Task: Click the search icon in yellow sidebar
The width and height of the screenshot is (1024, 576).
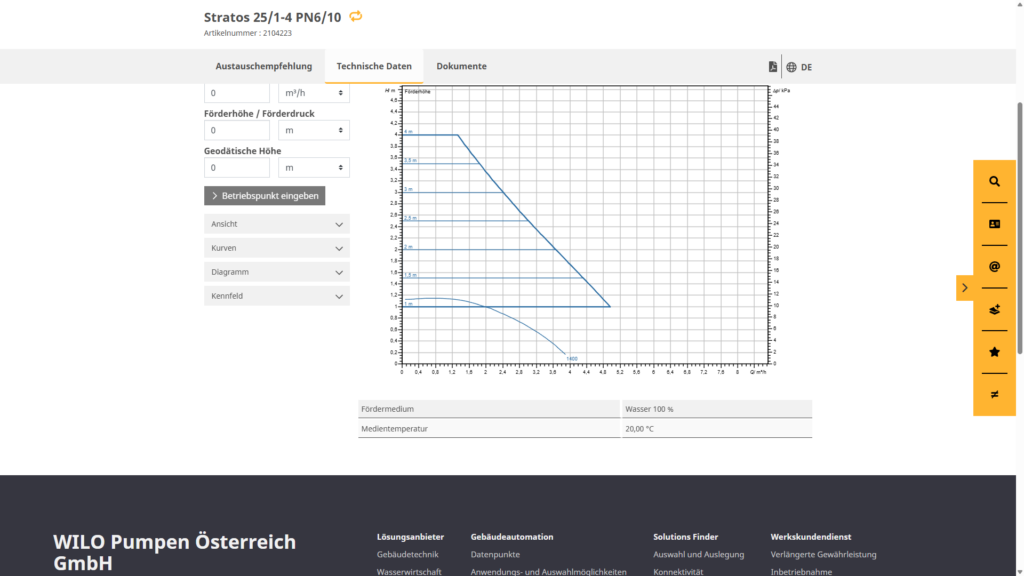Action: coord(994,182)
